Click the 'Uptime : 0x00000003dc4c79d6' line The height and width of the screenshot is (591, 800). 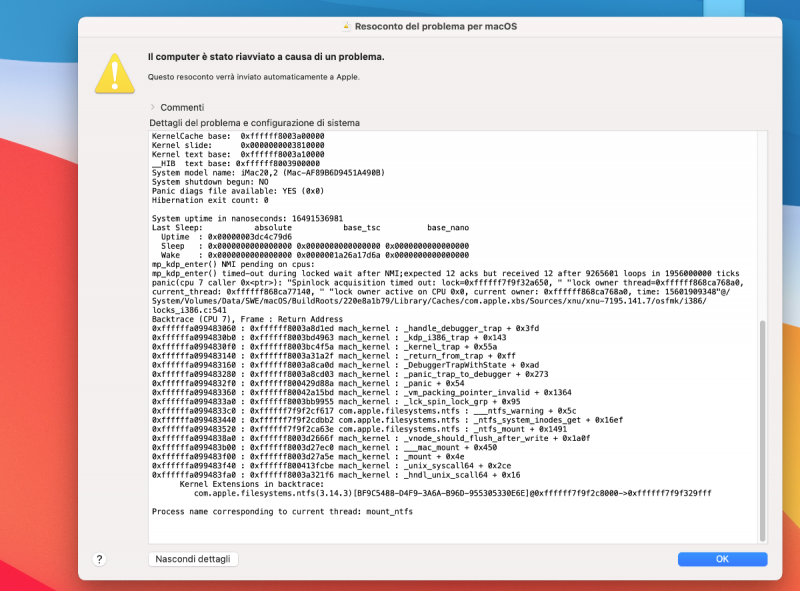click(x=227, y=237)
